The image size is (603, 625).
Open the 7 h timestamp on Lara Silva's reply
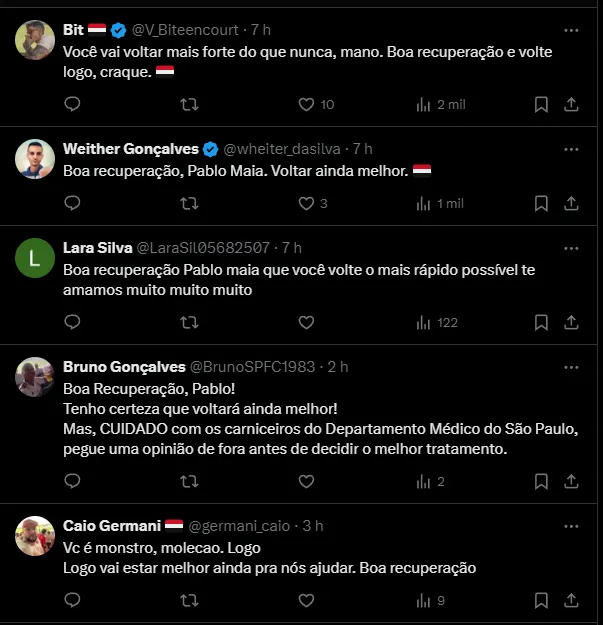291,247
